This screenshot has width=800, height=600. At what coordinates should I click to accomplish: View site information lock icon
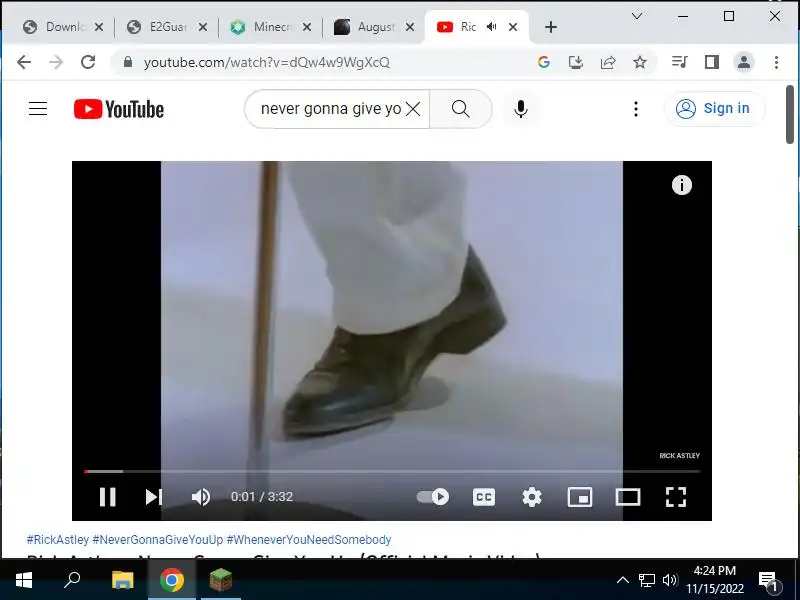click(x=128, y=62)
